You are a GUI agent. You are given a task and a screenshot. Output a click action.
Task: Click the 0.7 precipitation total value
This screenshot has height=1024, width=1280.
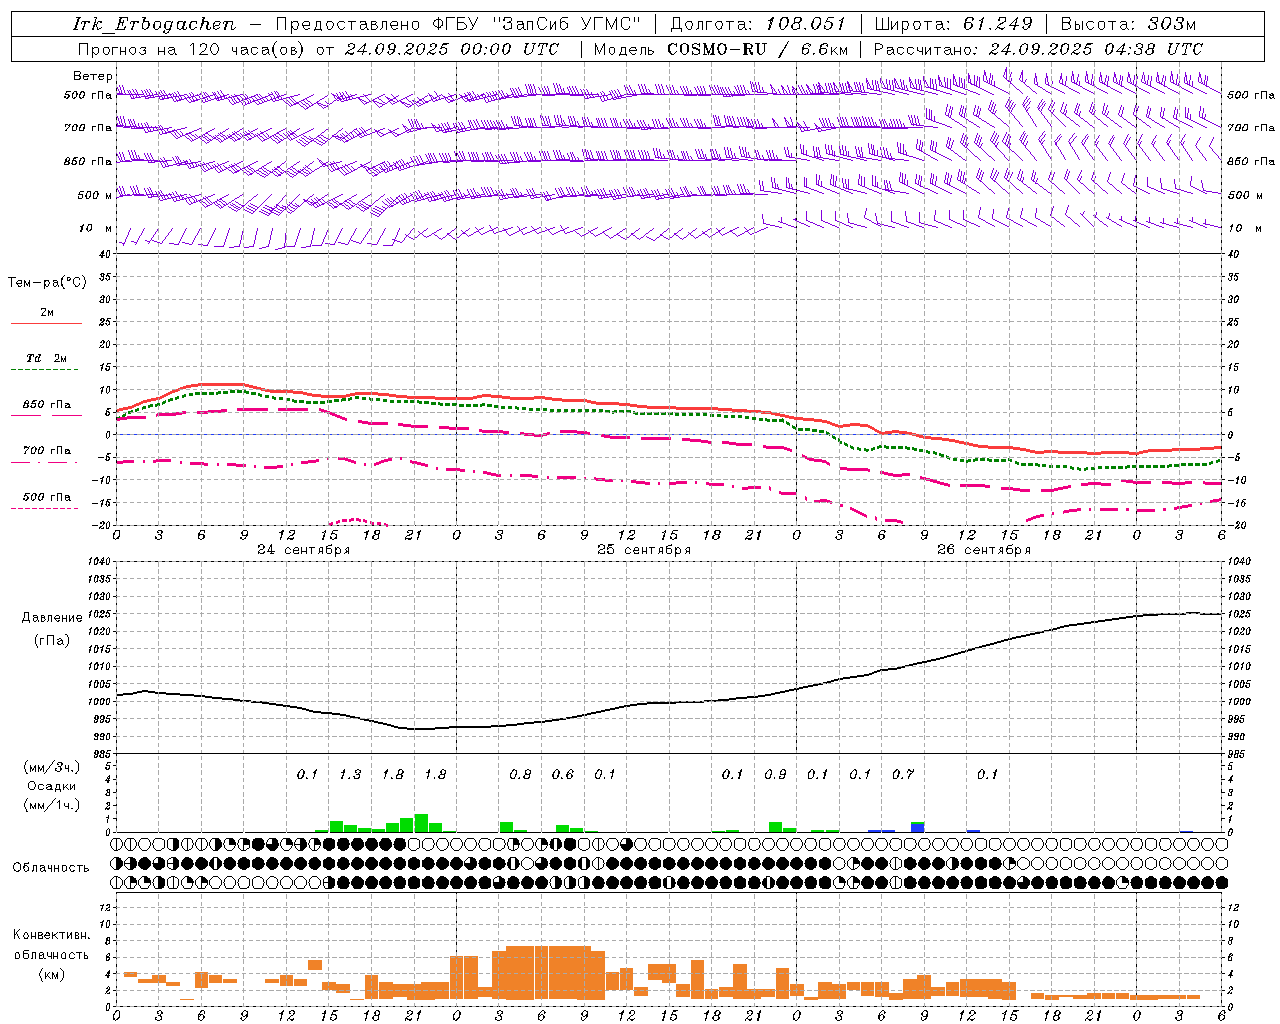click(903, 775)
